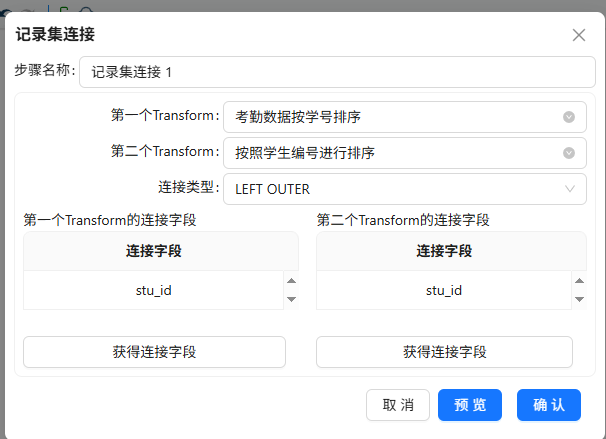
Task: Select stu_id cell in second Transform table
Action: pyautogui.click(x=444, y=290)
